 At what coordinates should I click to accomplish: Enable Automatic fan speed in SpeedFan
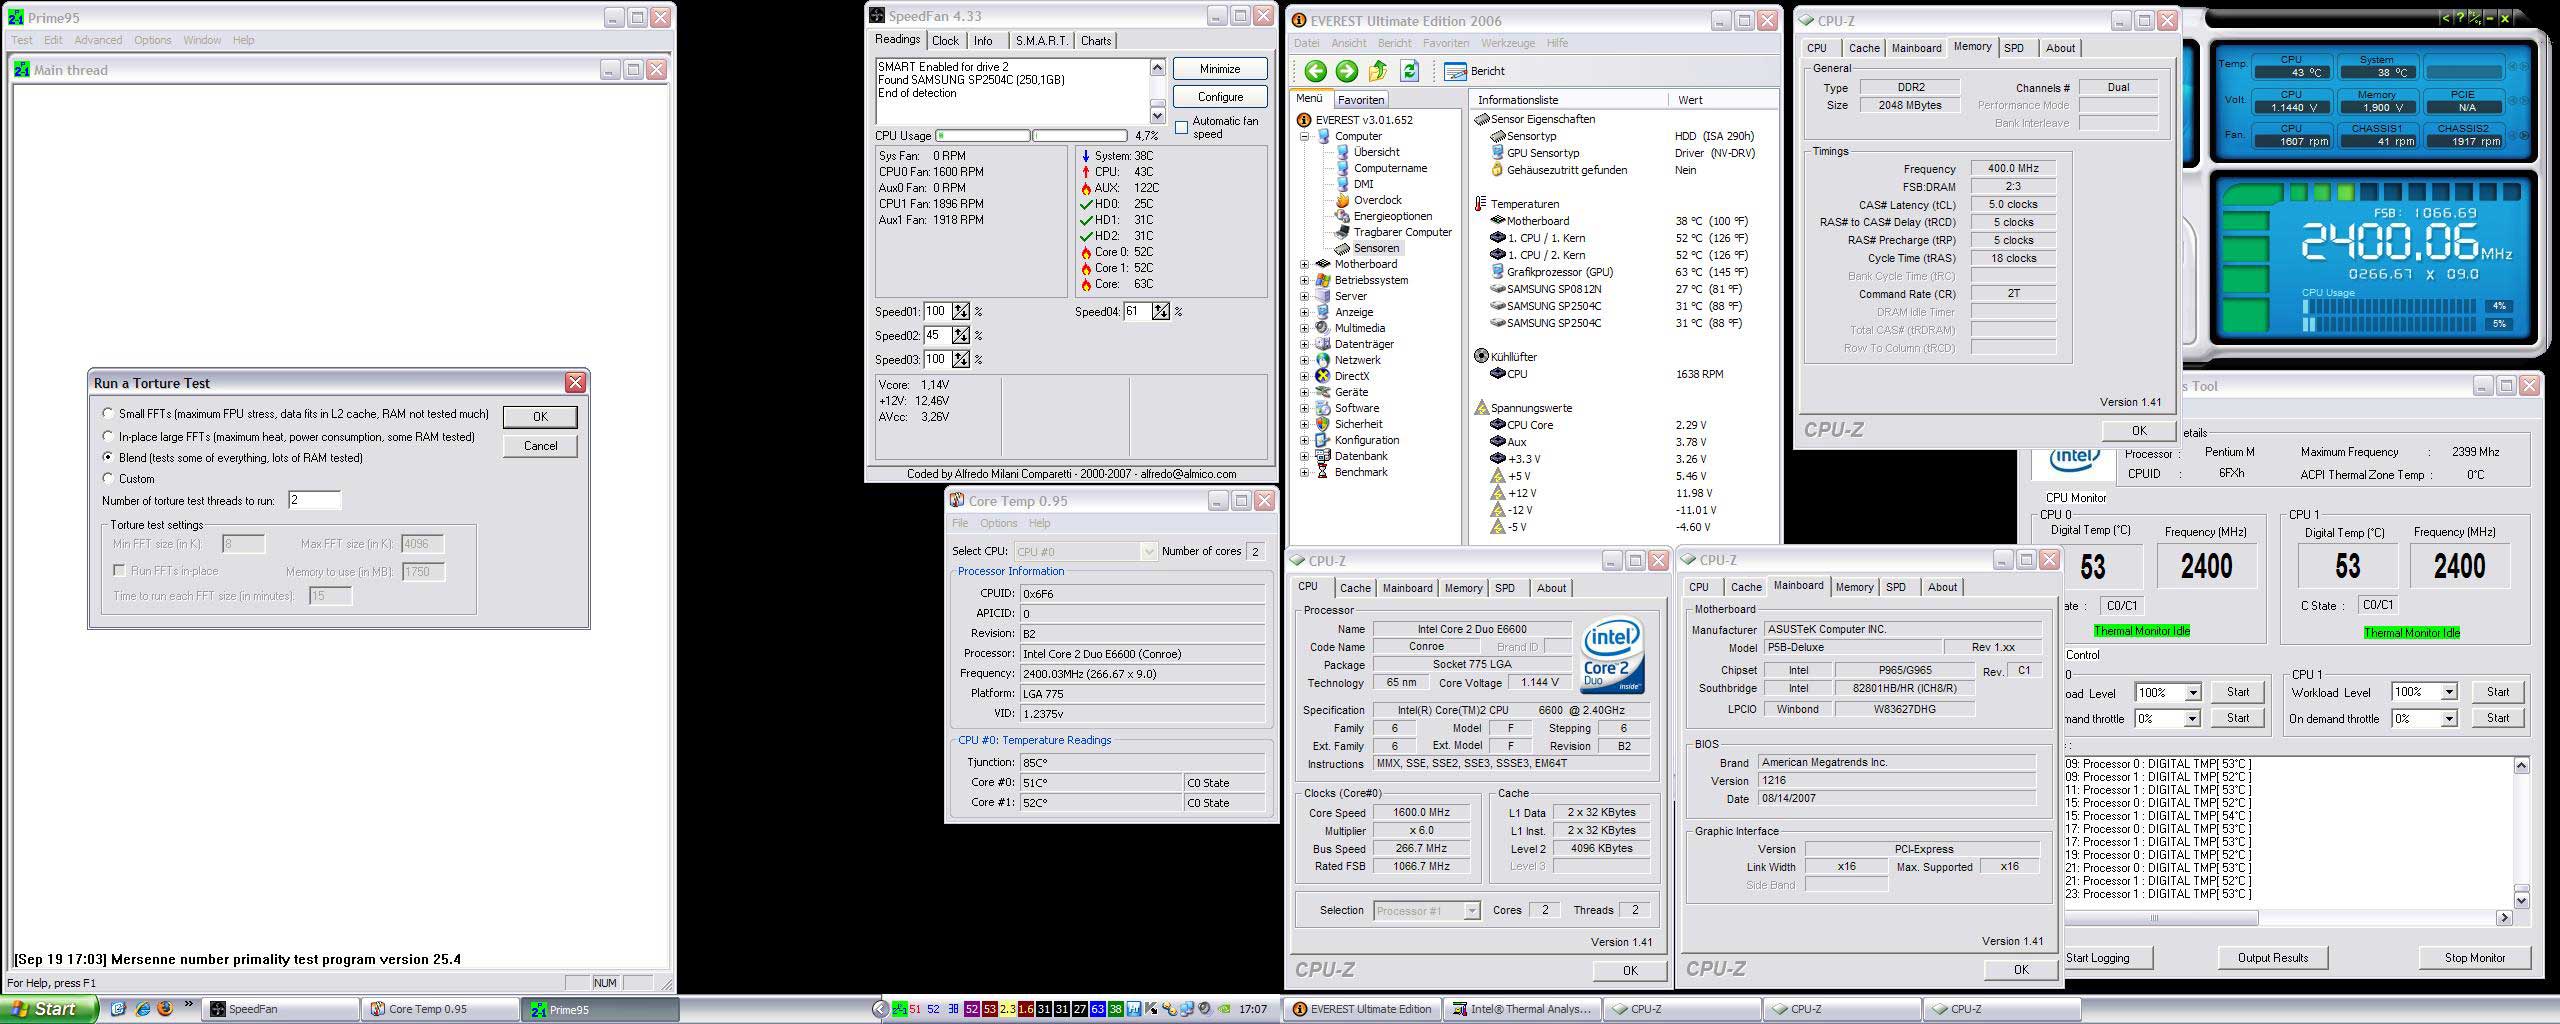[1181, 127]
